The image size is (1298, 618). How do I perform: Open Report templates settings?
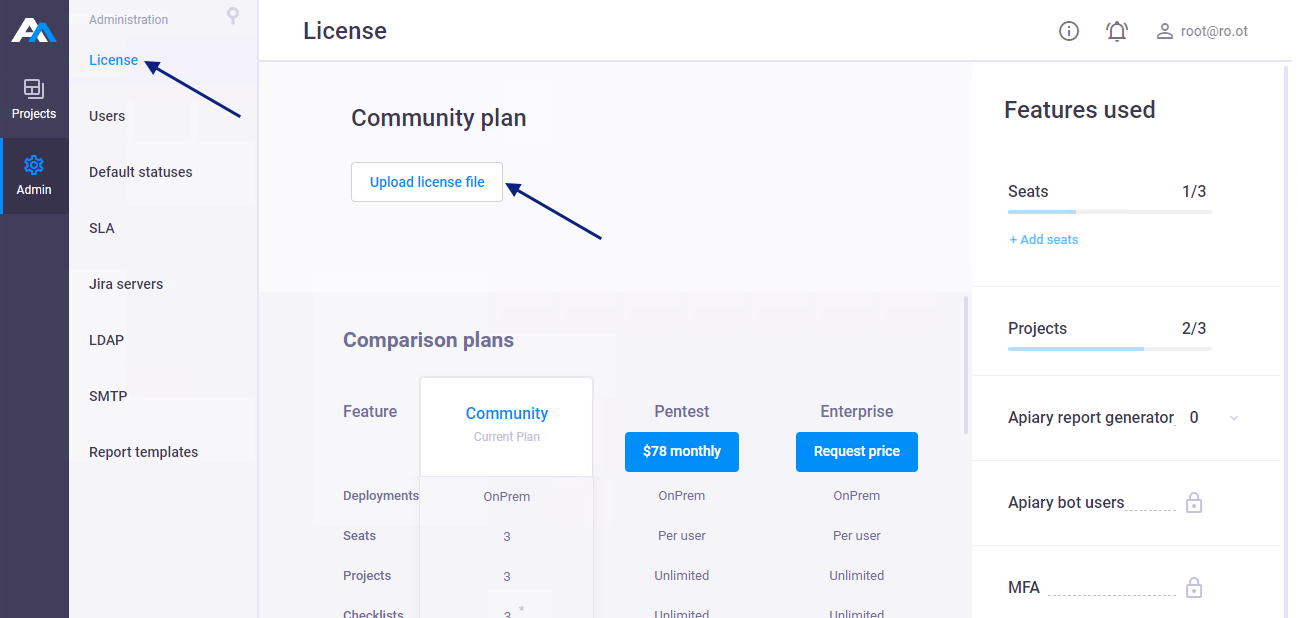click(x=143, y=452)
